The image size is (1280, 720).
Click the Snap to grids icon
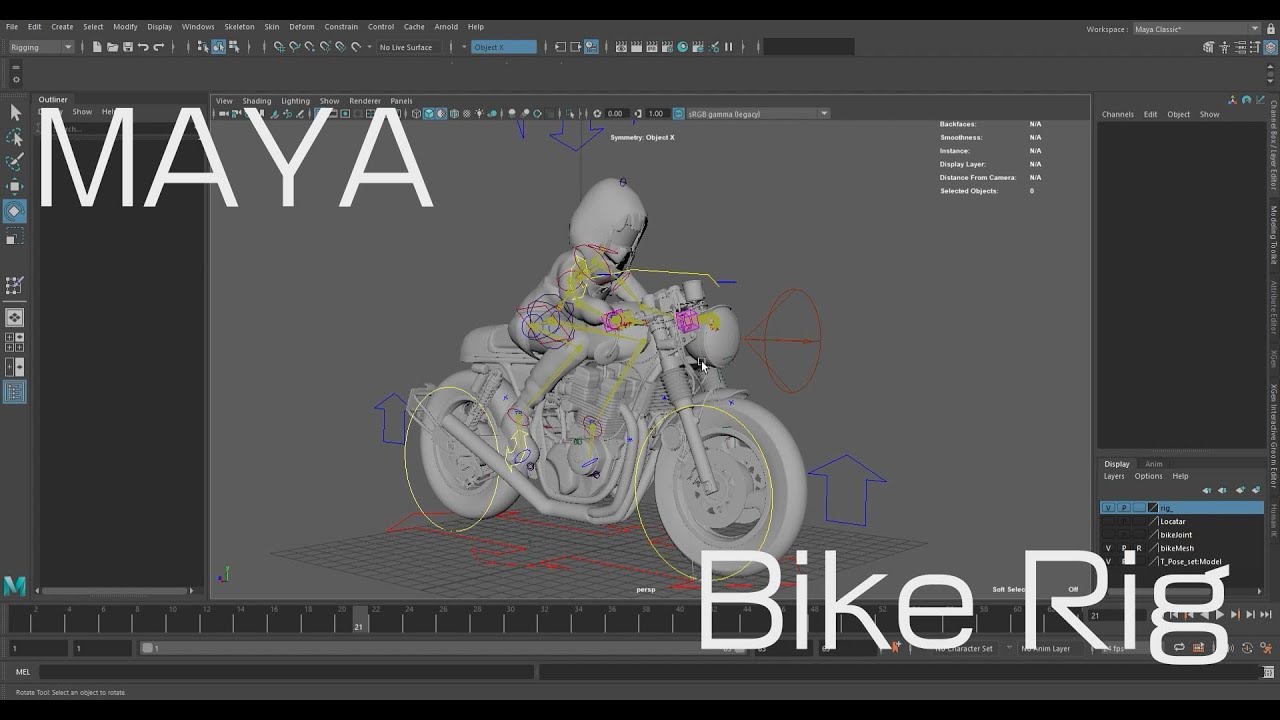(279, 47)
